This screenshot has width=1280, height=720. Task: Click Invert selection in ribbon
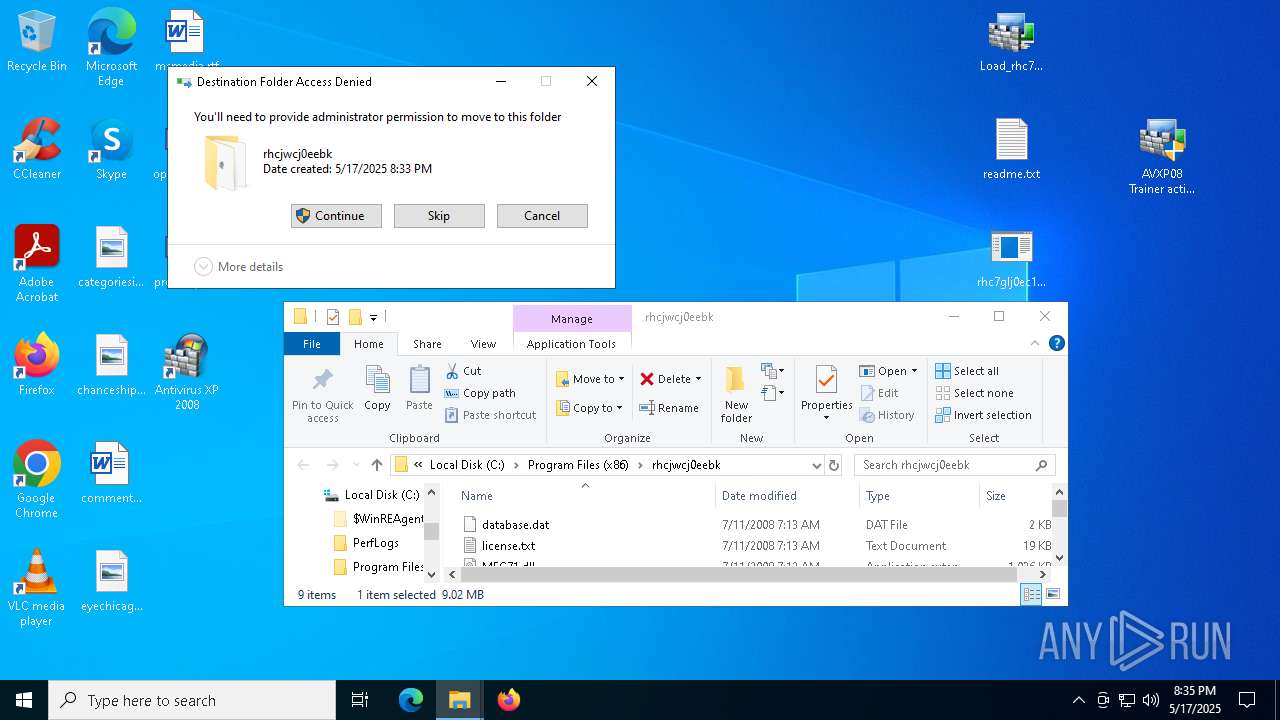(x=983, y=415)
